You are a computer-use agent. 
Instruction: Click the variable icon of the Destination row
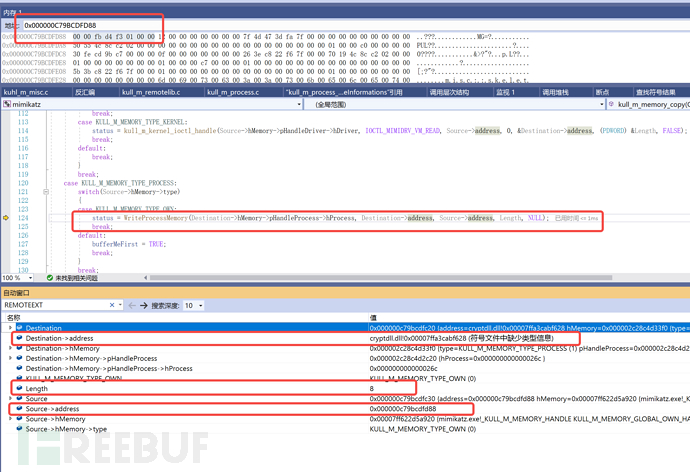pos(19,328)
